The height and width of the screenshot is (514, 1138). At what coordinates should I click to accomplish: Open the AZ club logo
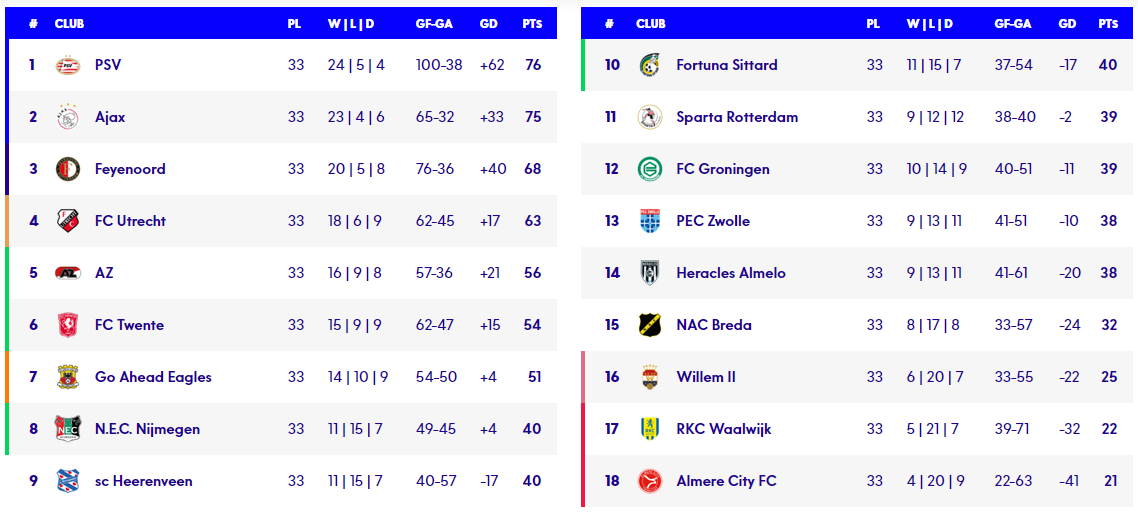coord(68,273)
